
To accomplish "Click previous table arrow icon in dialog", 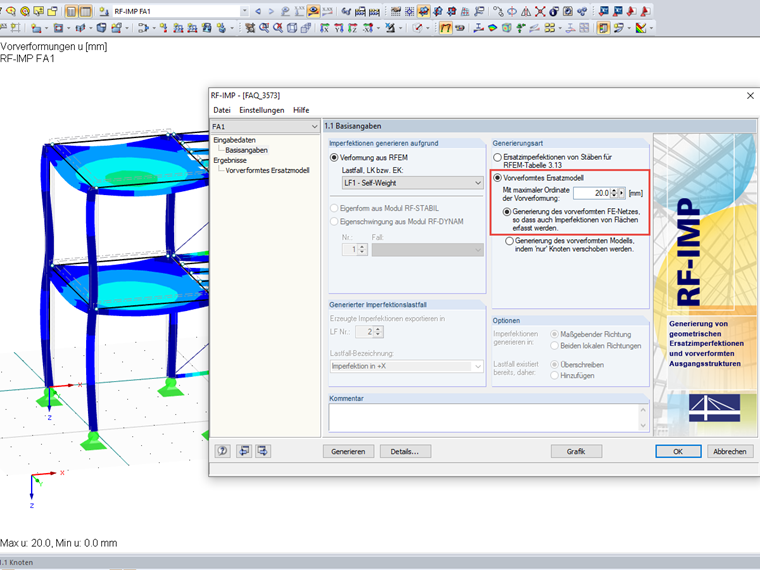I will 244,451.
